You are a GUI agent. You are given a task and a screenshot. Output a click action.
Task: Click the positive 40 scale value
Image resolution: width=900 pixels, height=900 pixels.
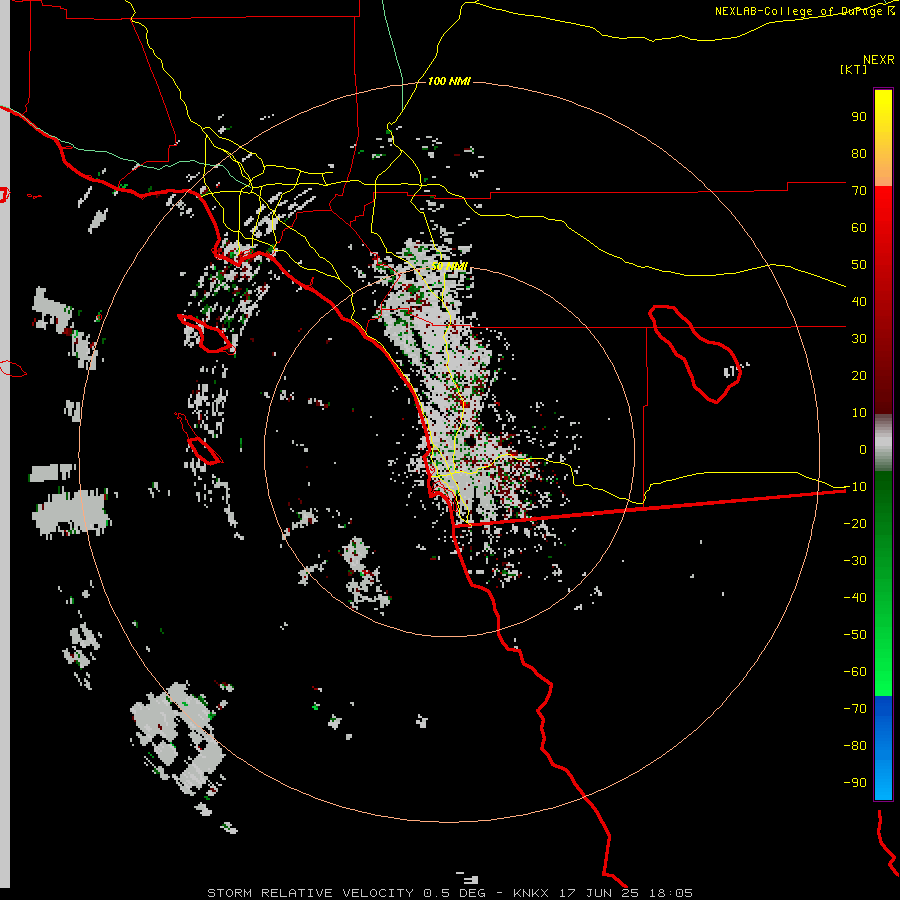(x=859, y=302)
